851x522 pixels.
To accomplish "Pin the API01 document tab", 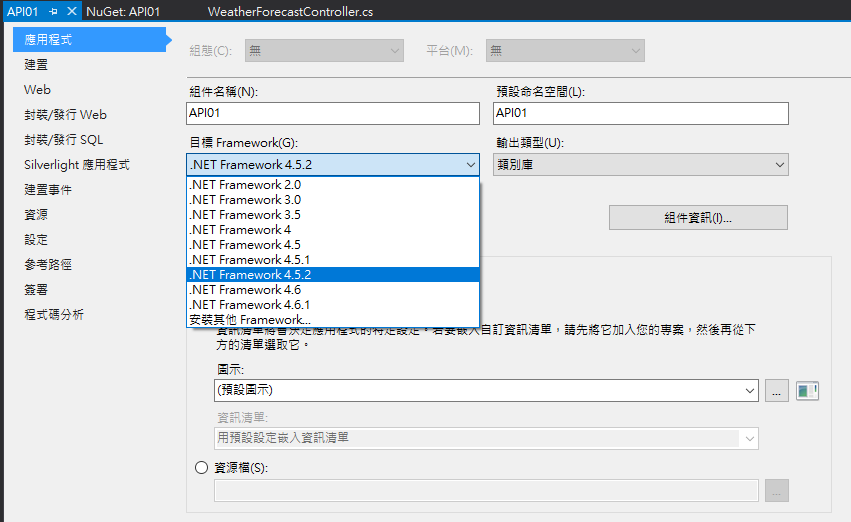I will [53, 11].
